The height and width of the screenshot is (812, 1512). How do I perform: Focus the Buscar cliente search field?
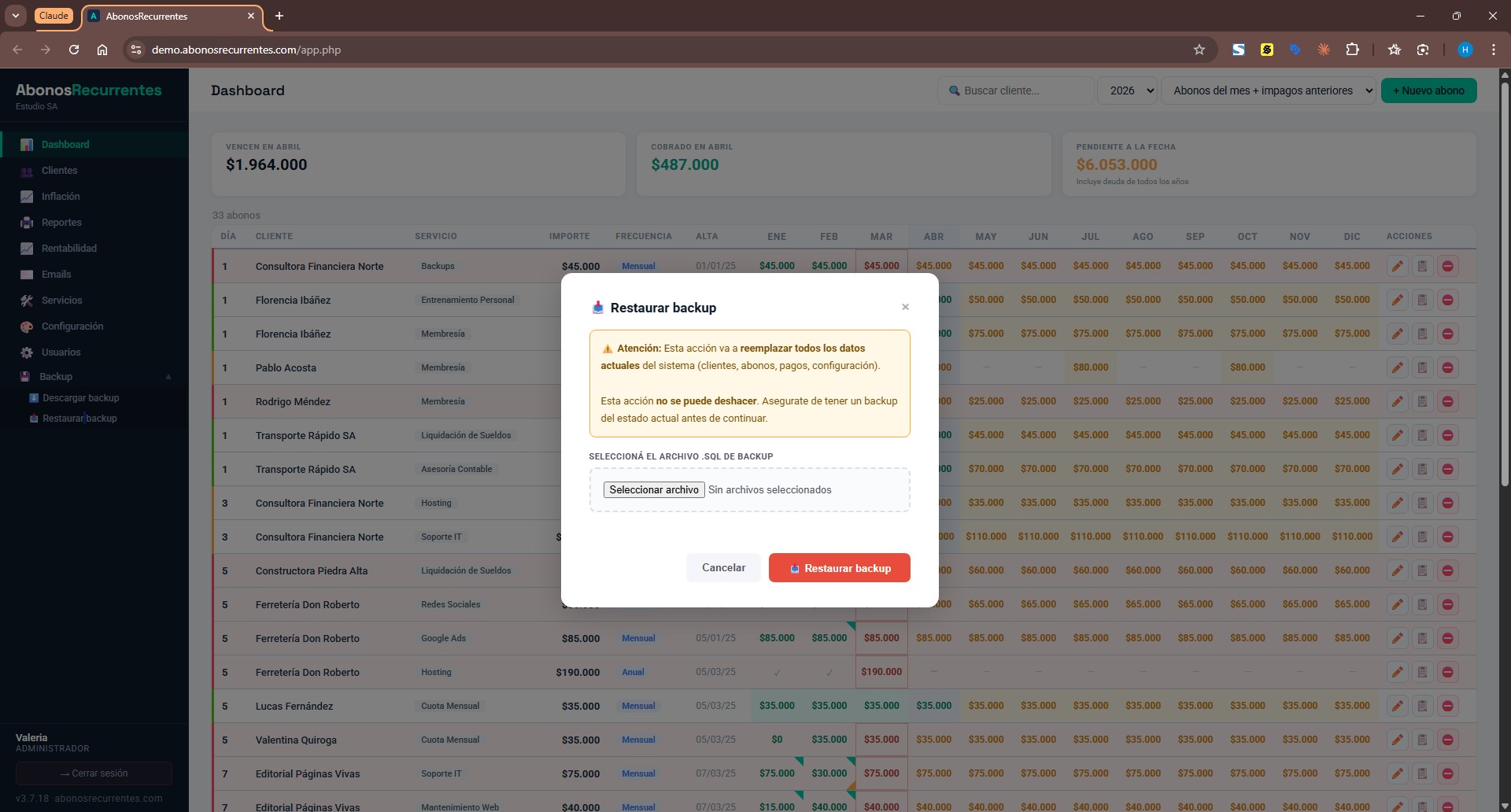point(1016,91)
